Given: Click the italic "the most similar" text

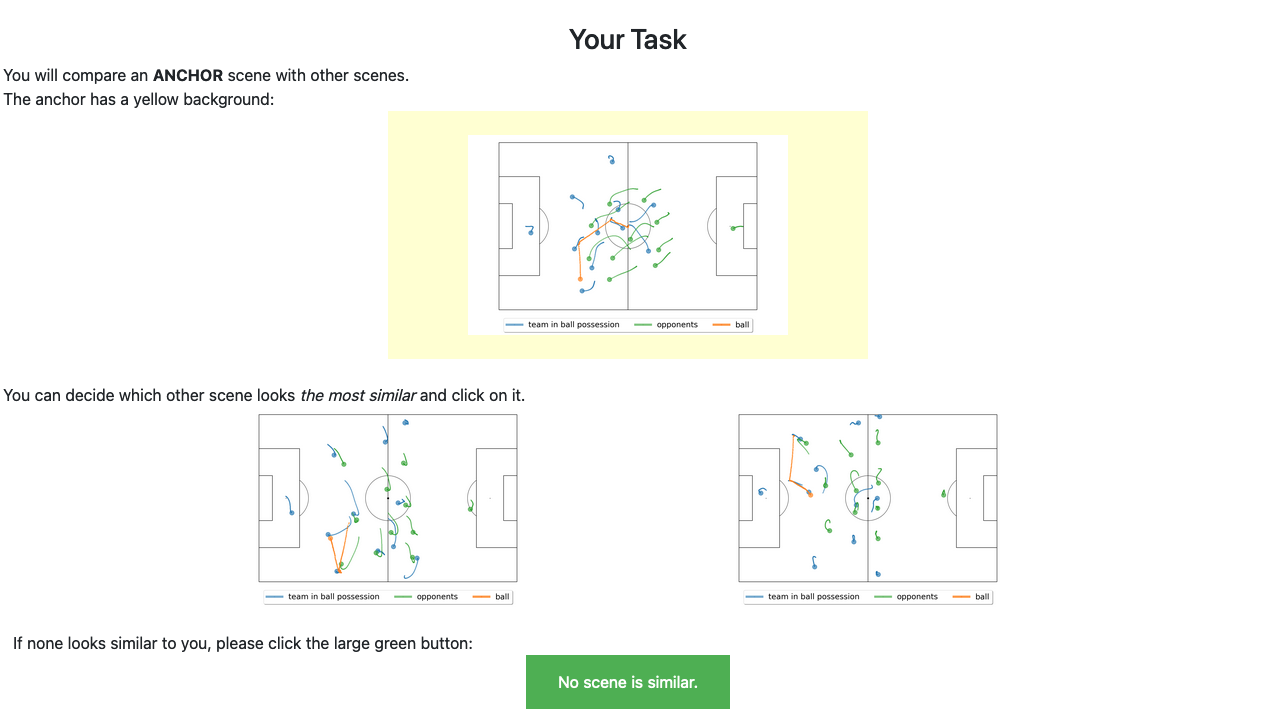Looking at the screenshot, I should pos(358,395).
